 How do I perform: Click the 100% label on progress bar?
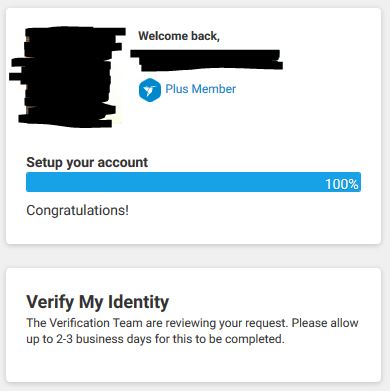(342, 184)
